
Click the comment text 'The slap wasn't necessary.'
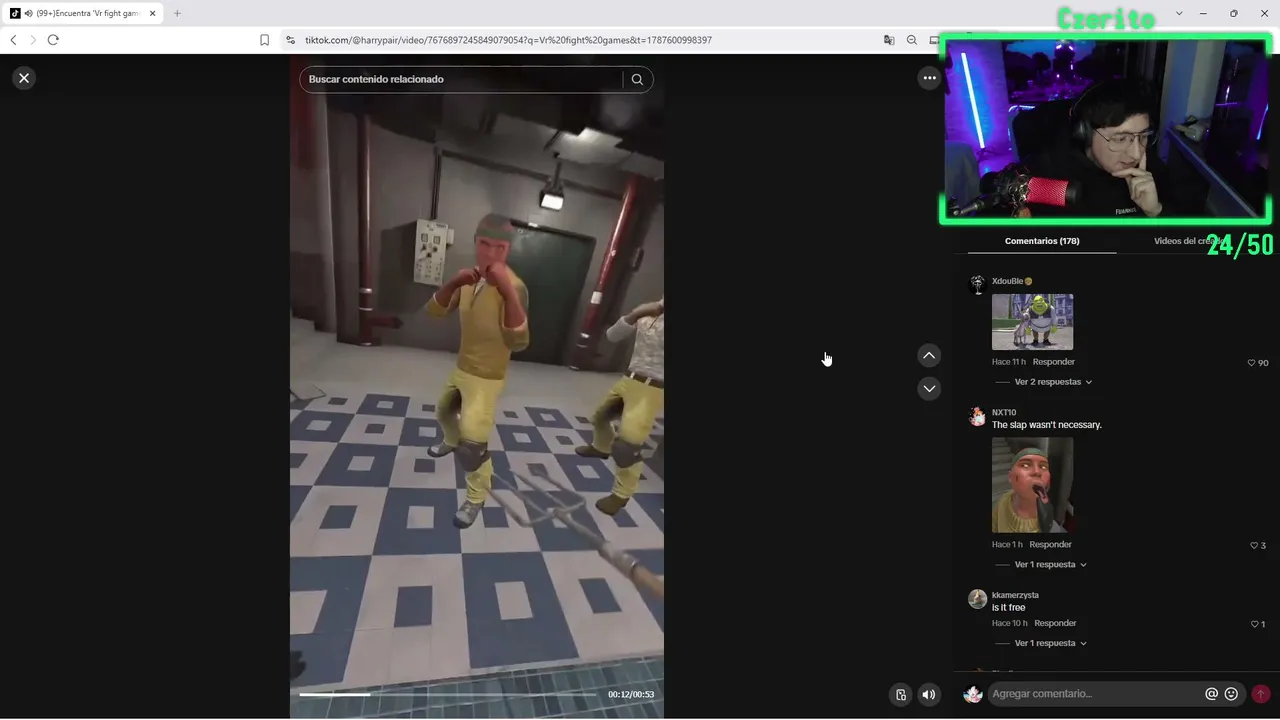tap(1047, 425)
